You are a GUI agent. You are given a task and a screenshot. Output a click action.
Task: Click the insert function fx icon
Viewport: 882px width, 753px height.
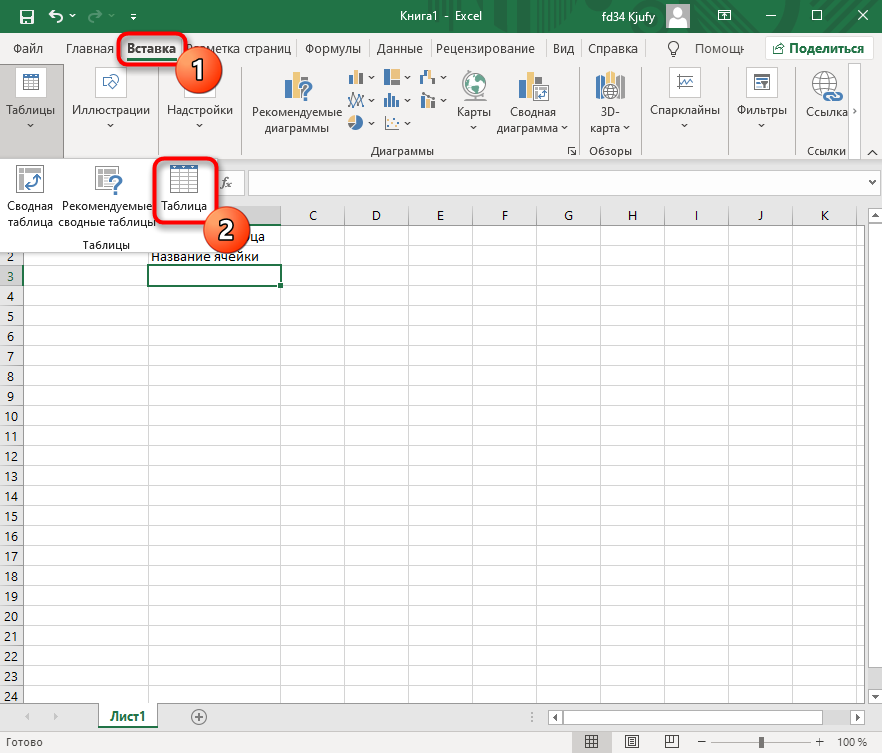(x=227, y=183)
